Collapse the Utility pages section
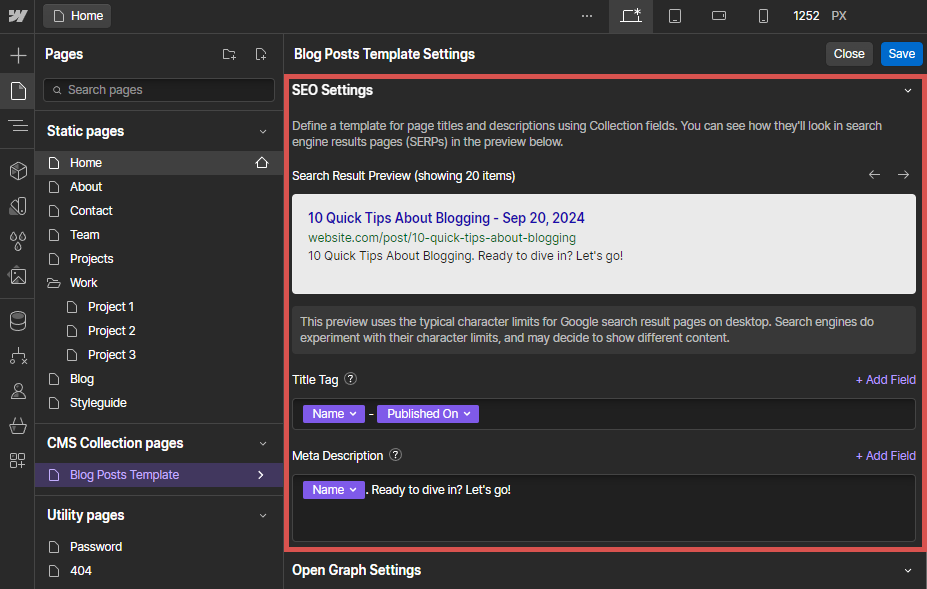This screenshot has width=927, height=589. (x=263, y=516)
